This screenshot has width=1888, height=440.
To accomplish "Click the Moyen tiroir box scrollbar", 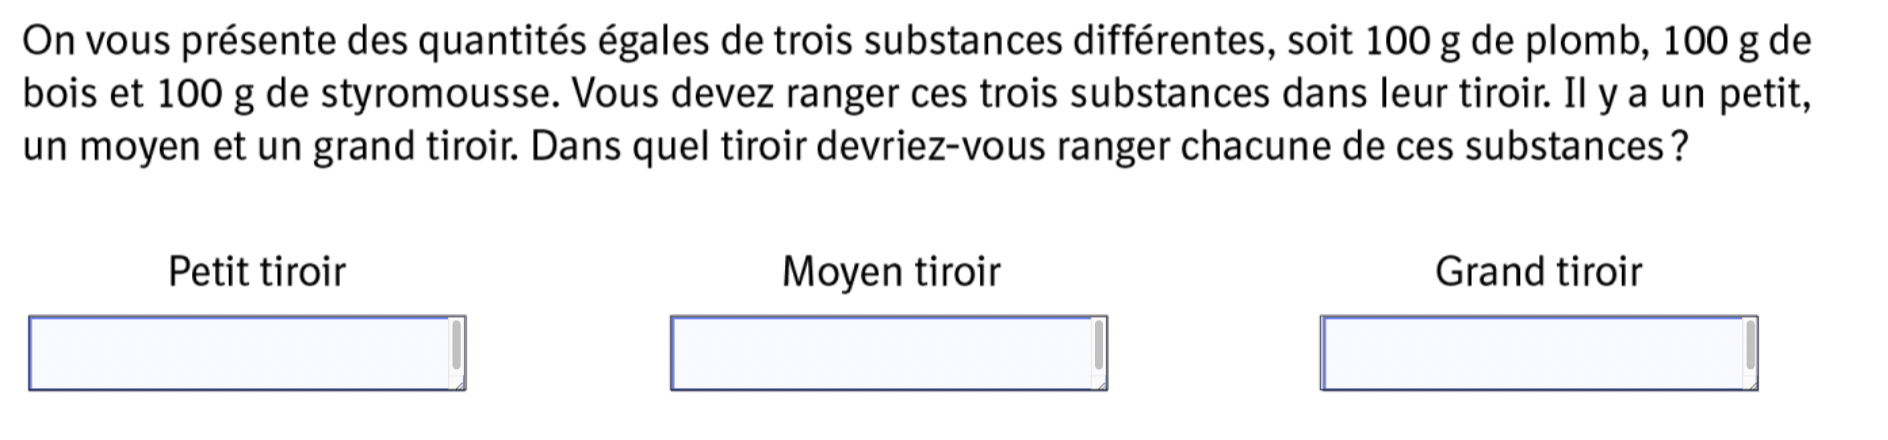I will point(1099,346).
